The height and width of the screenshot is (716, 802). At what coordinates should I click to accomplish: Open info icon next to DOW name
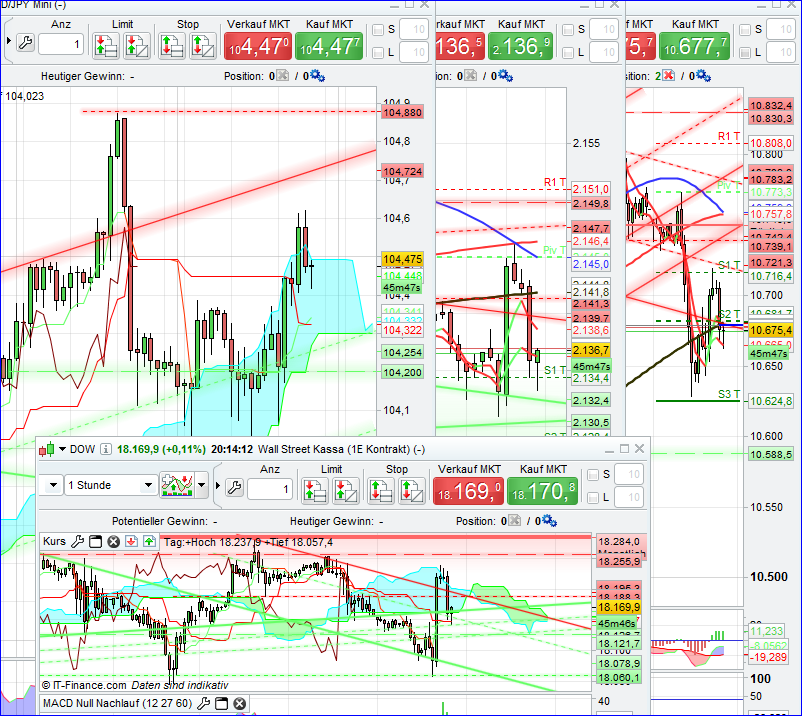pos(105,450)
